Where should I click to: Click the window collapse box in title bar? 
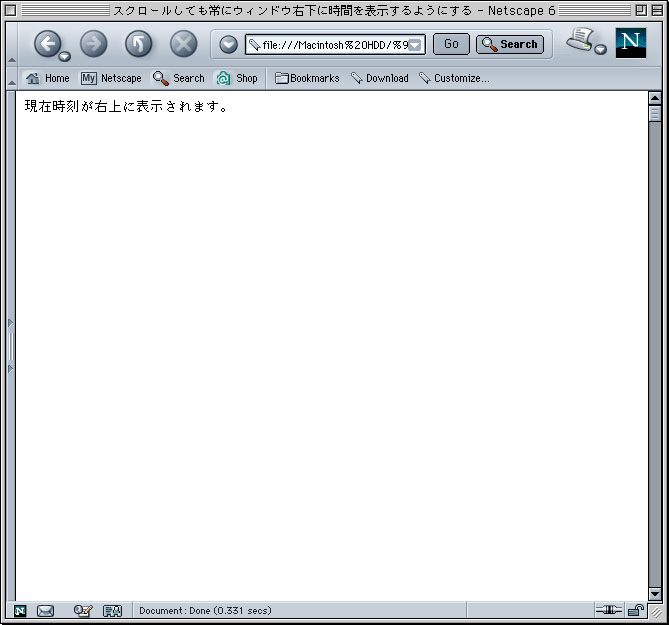[x=657, y=10]
